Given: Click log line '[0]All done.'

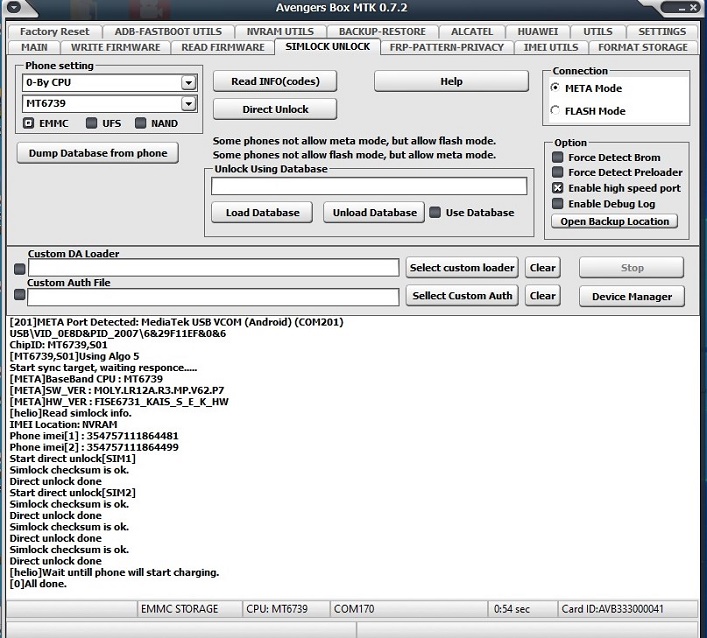Looking at the screenshot, I should click(38, 584).
